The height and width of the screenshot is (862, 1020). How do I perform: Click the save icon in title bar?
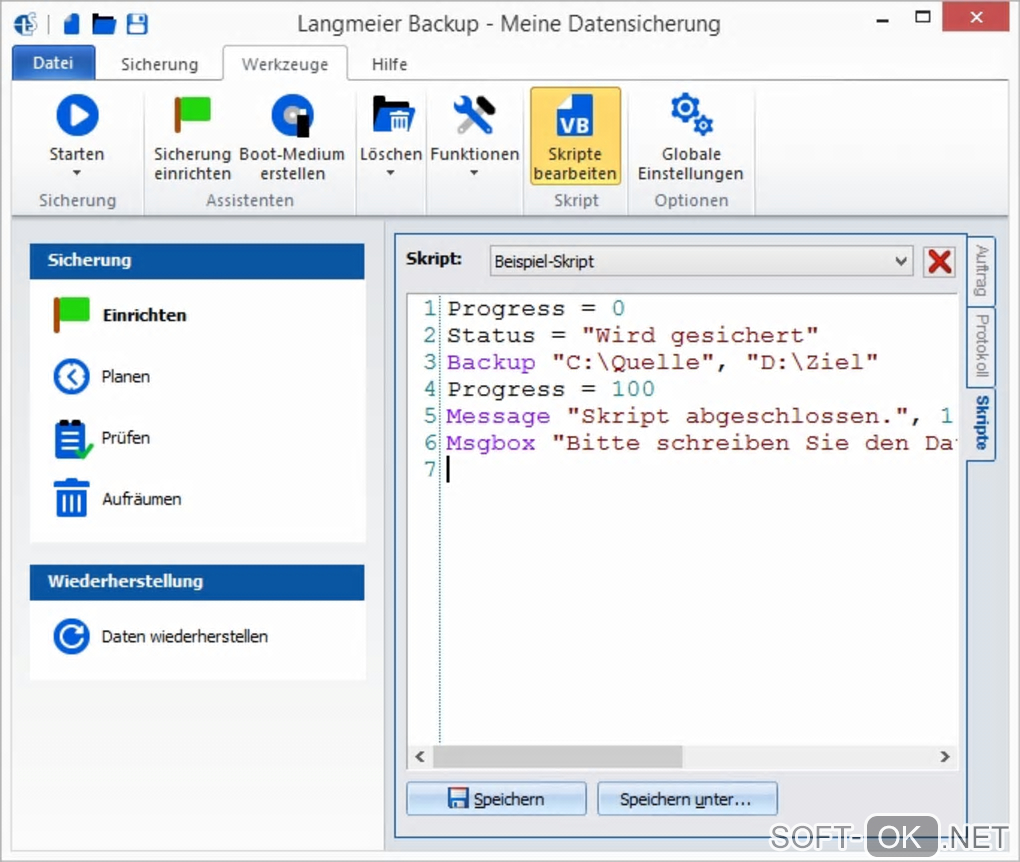137,24
